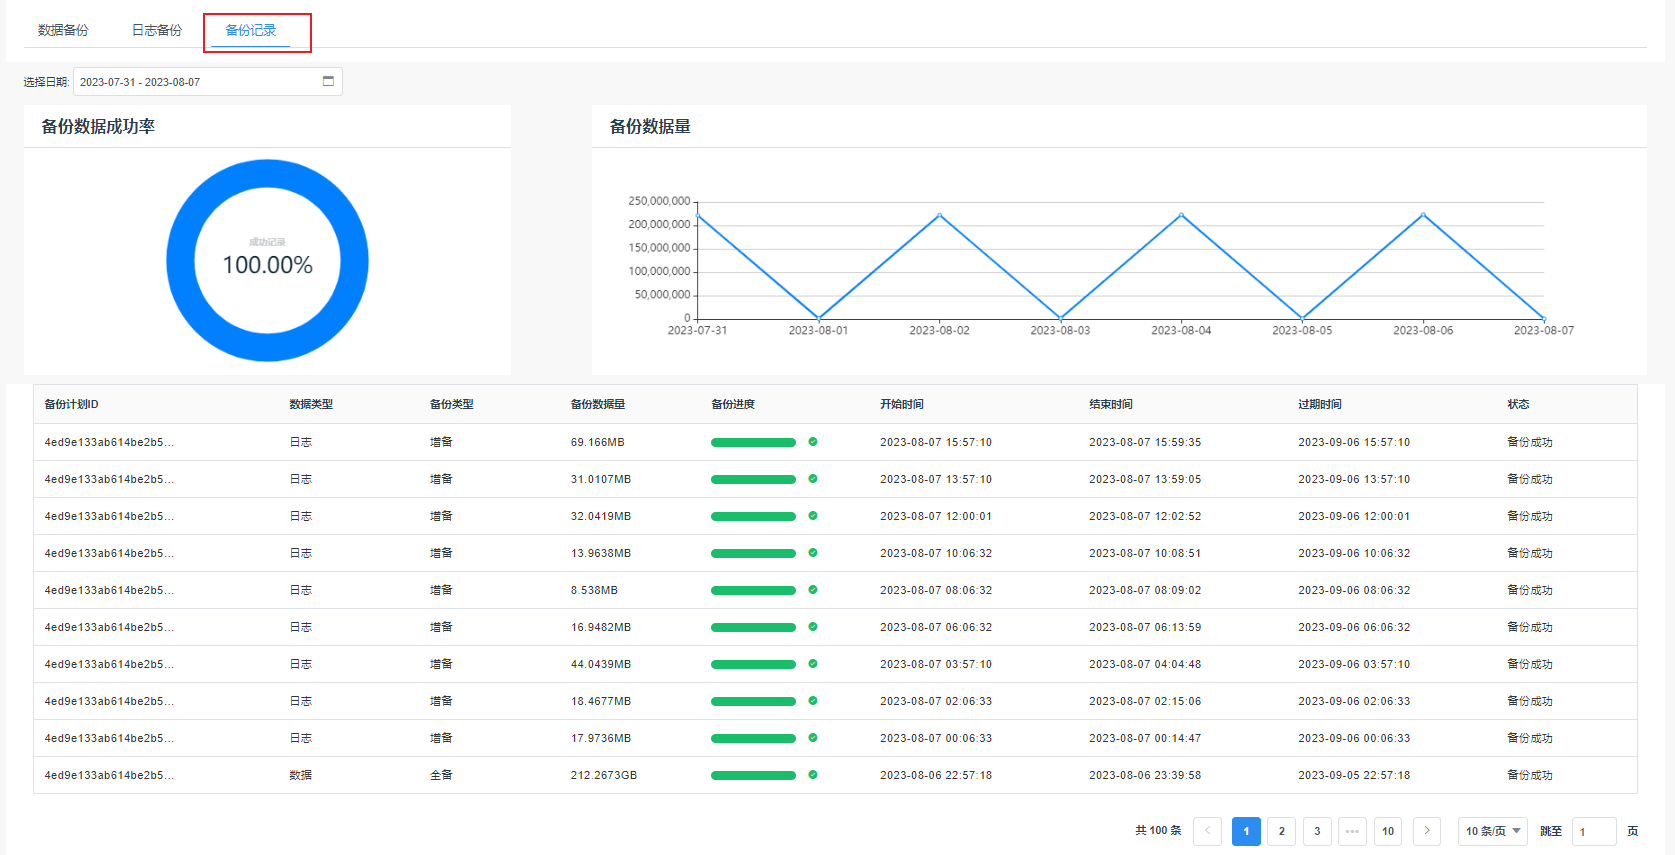Select pagination page 1

pyautogui.click(x=1246, y=831)
